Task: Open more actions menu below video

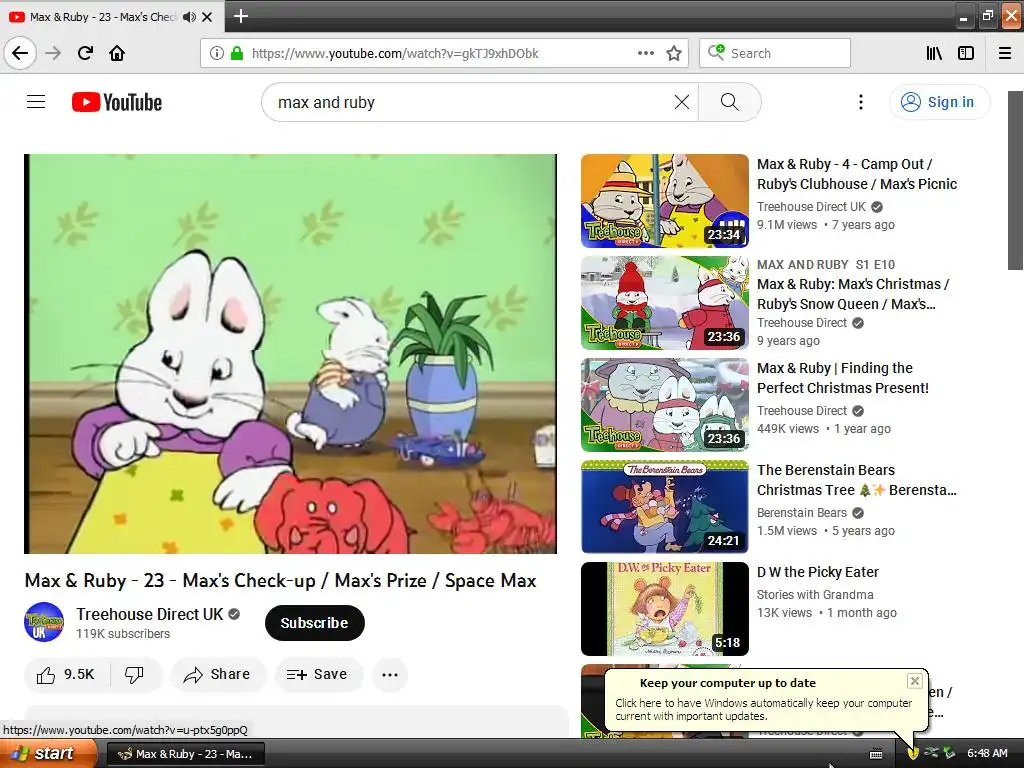Action: pos(390,674)
